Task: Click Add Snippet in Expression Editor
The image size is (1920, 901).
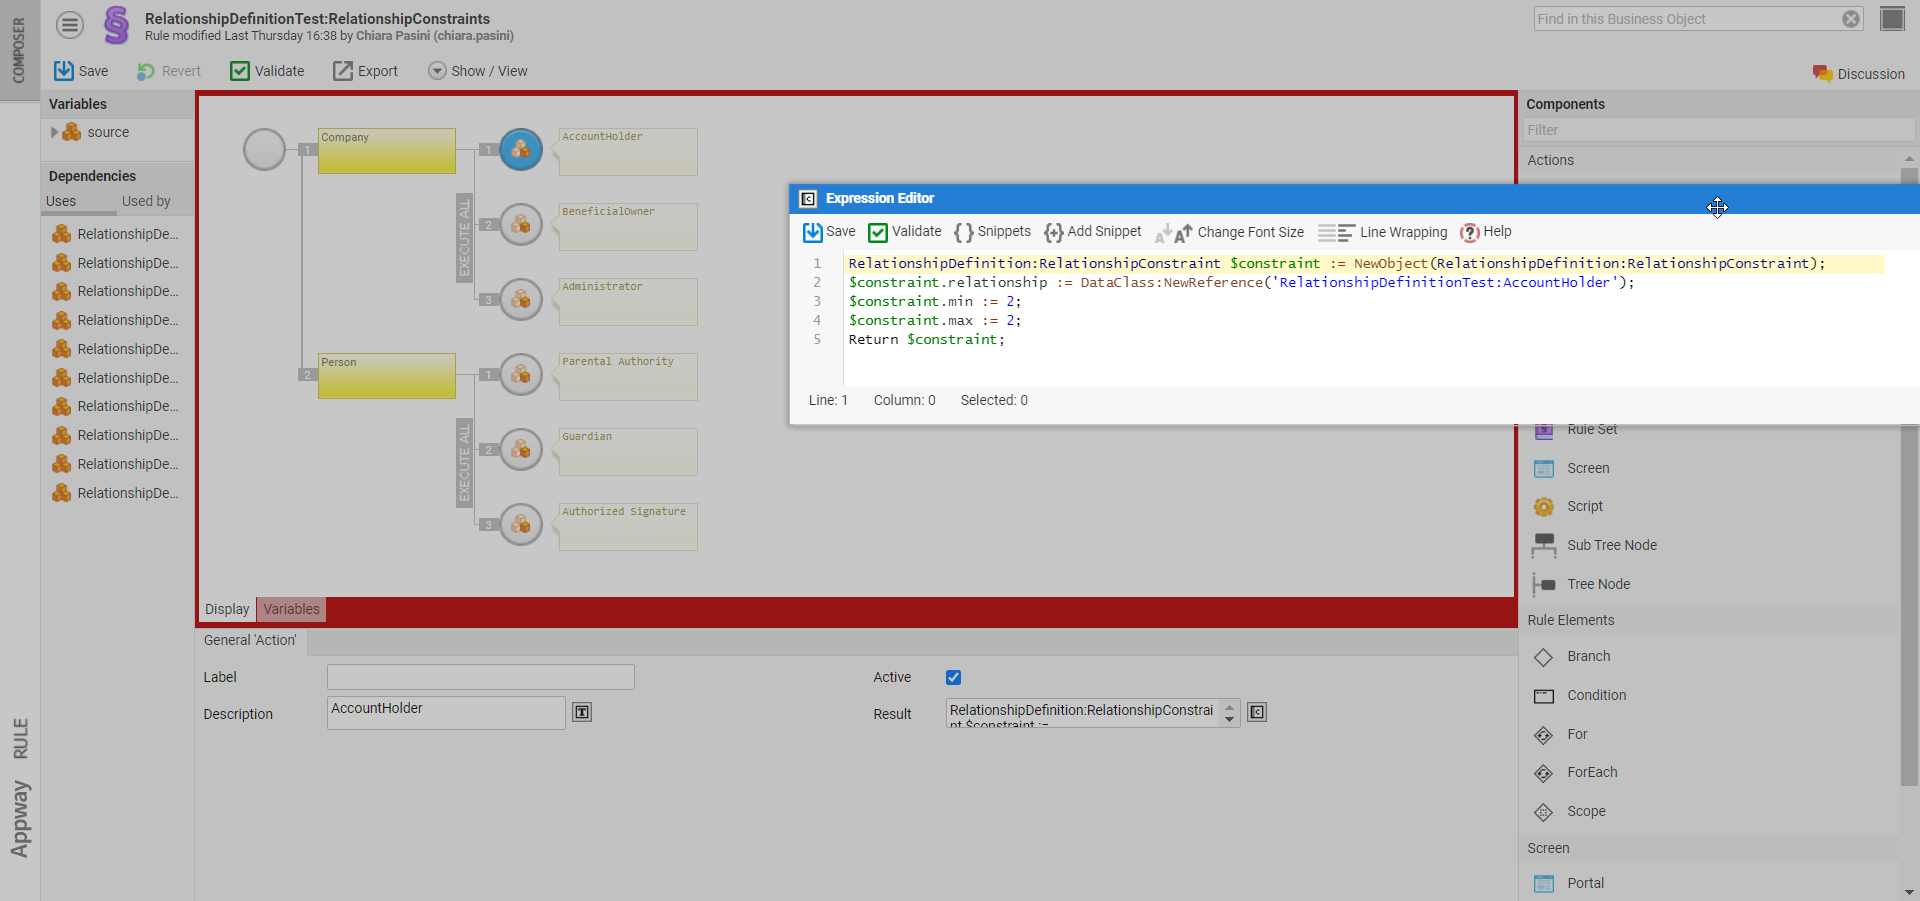Action: pos(1092,232)
